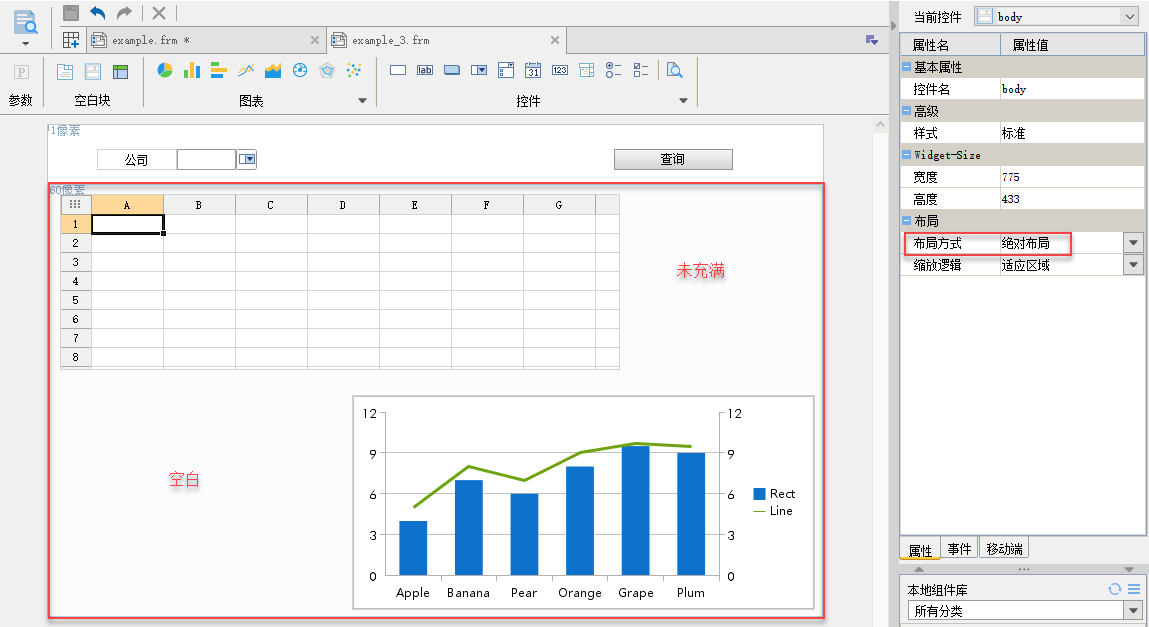Click the widget search magnifier icon
The image size is (1149, 627).
pyautogui.click(x=675, y=70)
